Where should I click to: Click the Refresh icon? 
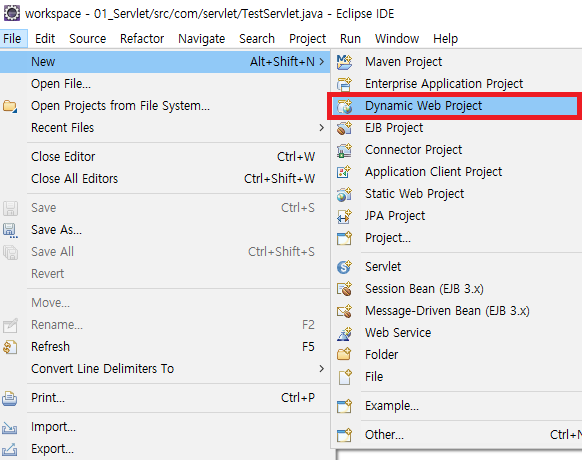point(10,347)
